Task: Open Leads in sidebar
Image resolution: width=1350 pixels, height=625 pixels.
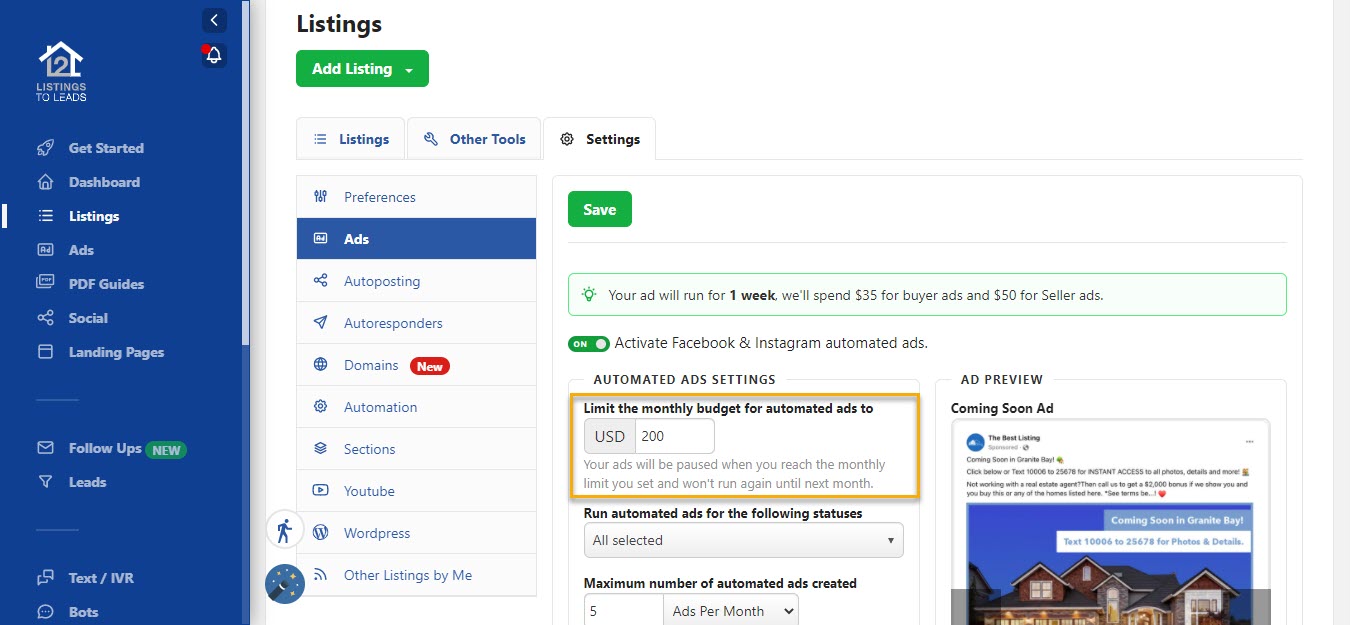Action: pyautogui.click(x=87, y=482)
